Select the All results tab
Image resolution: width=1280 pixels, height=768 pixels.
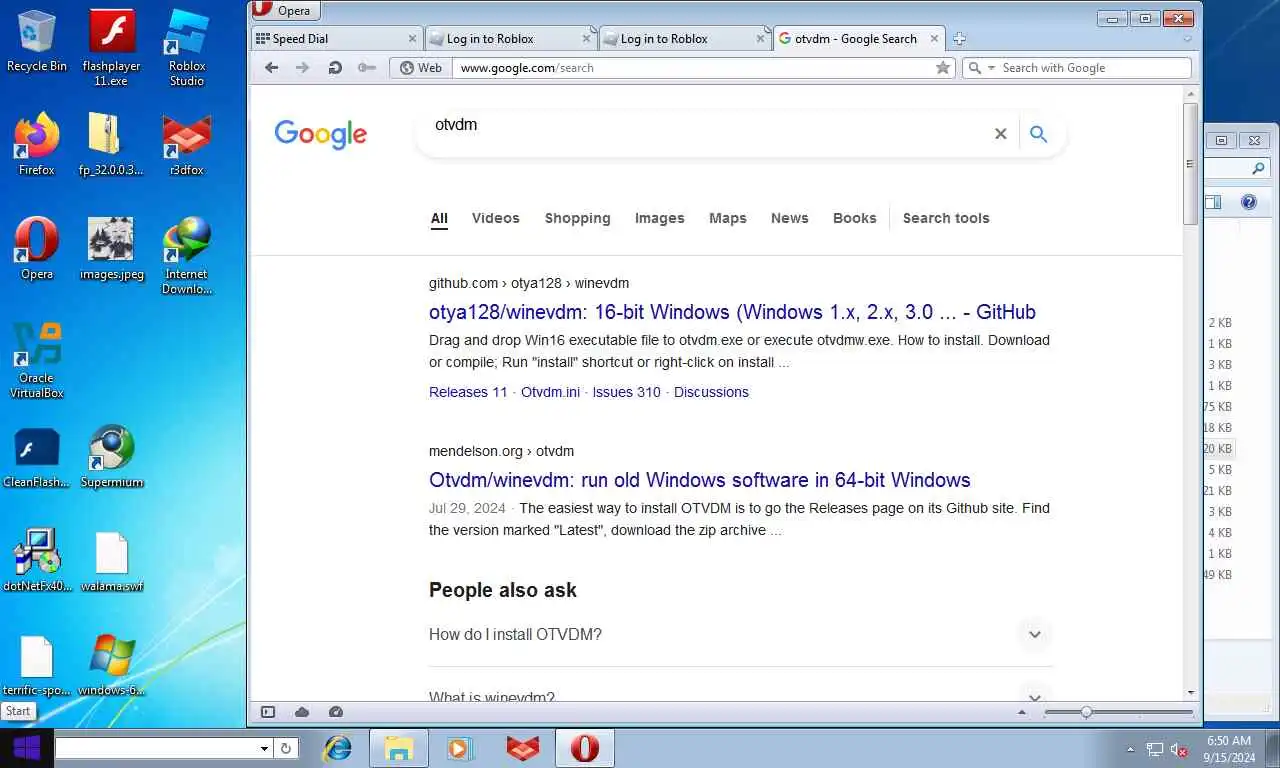click(x=439, y=218)
